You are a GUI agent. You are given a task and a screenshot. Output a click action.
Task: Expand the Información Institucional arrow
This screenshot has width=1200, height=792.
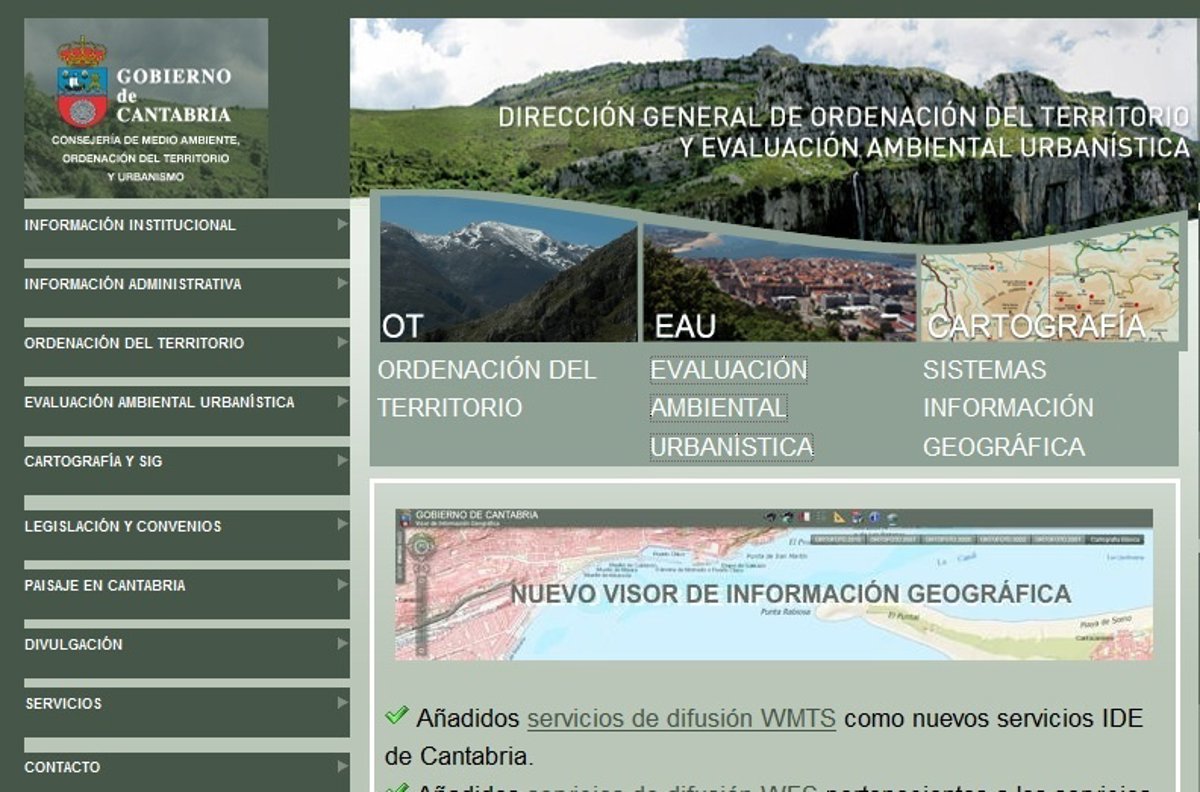point(342,224)
